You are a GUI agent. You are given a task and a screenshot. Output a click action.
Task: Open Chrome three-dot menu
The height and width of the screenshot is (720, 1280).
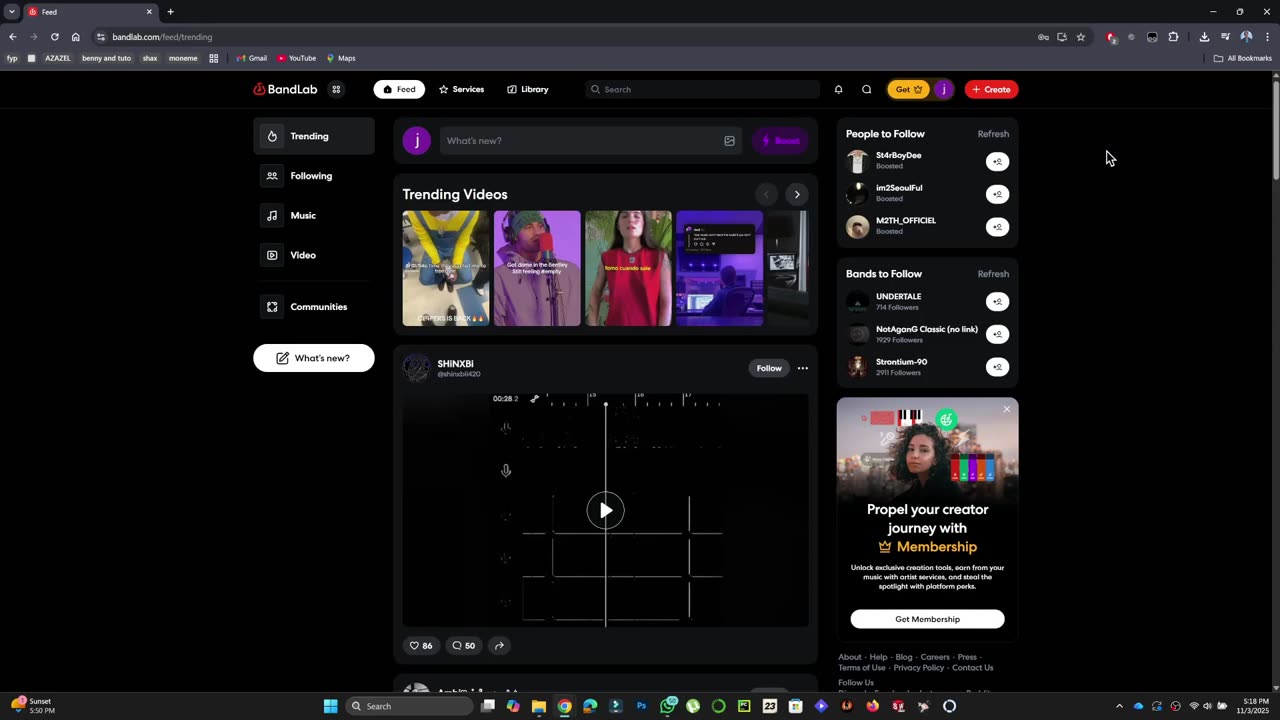point(1267,37)
